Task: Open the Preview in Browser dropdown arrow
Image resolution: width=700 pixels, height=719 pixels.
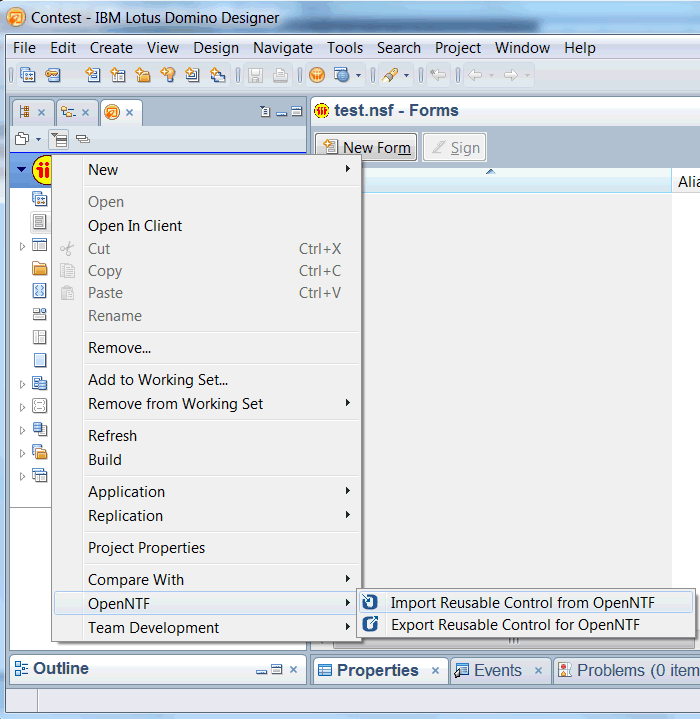Action: [x=358, y=76]
